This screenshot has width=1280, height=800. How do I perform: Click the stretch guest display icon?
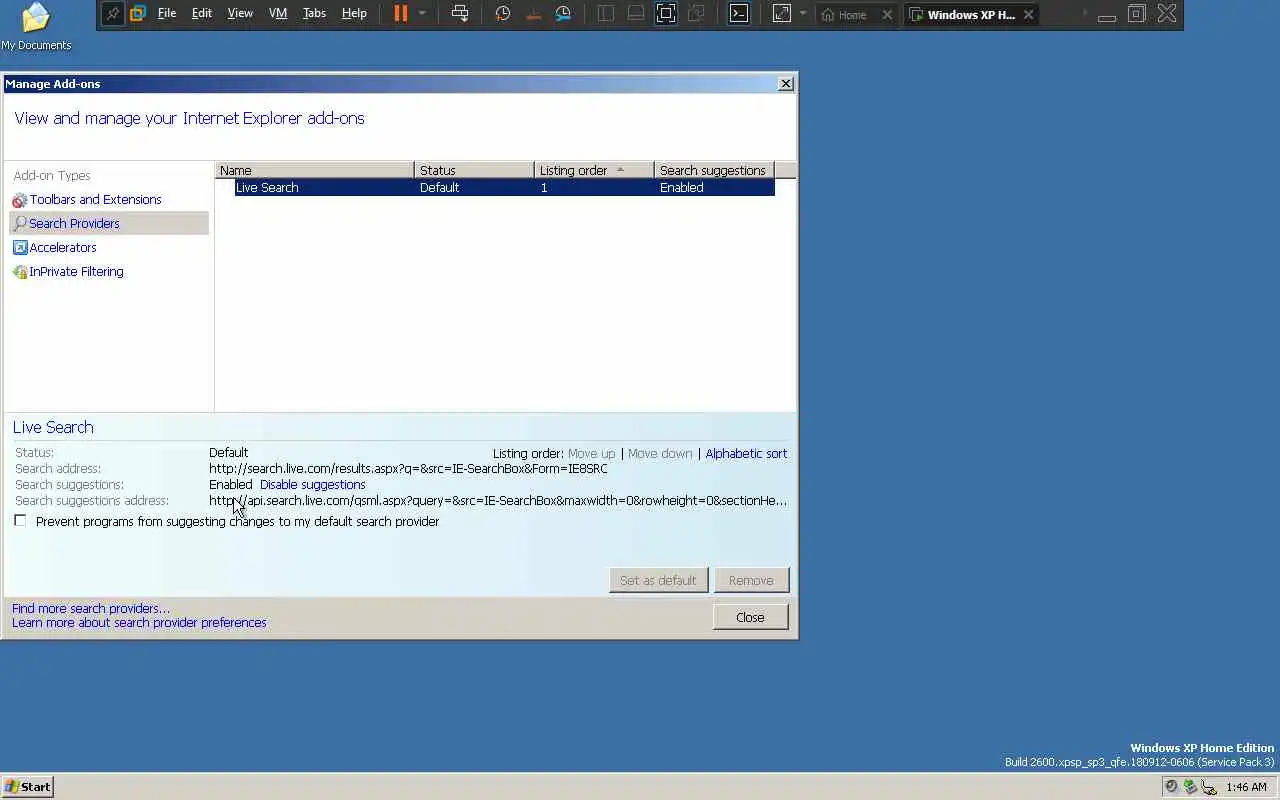781,14
